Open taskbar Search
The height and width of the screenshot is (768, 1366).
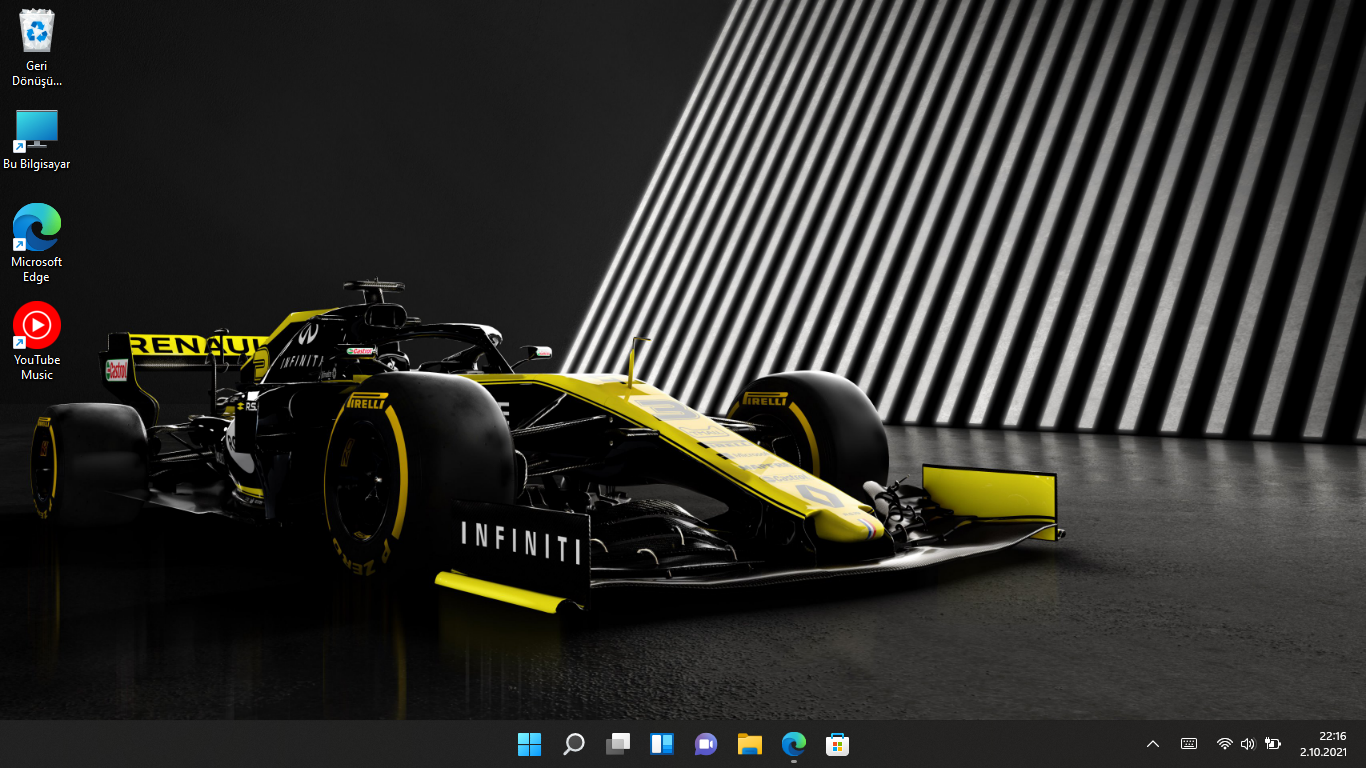(574, 744)
